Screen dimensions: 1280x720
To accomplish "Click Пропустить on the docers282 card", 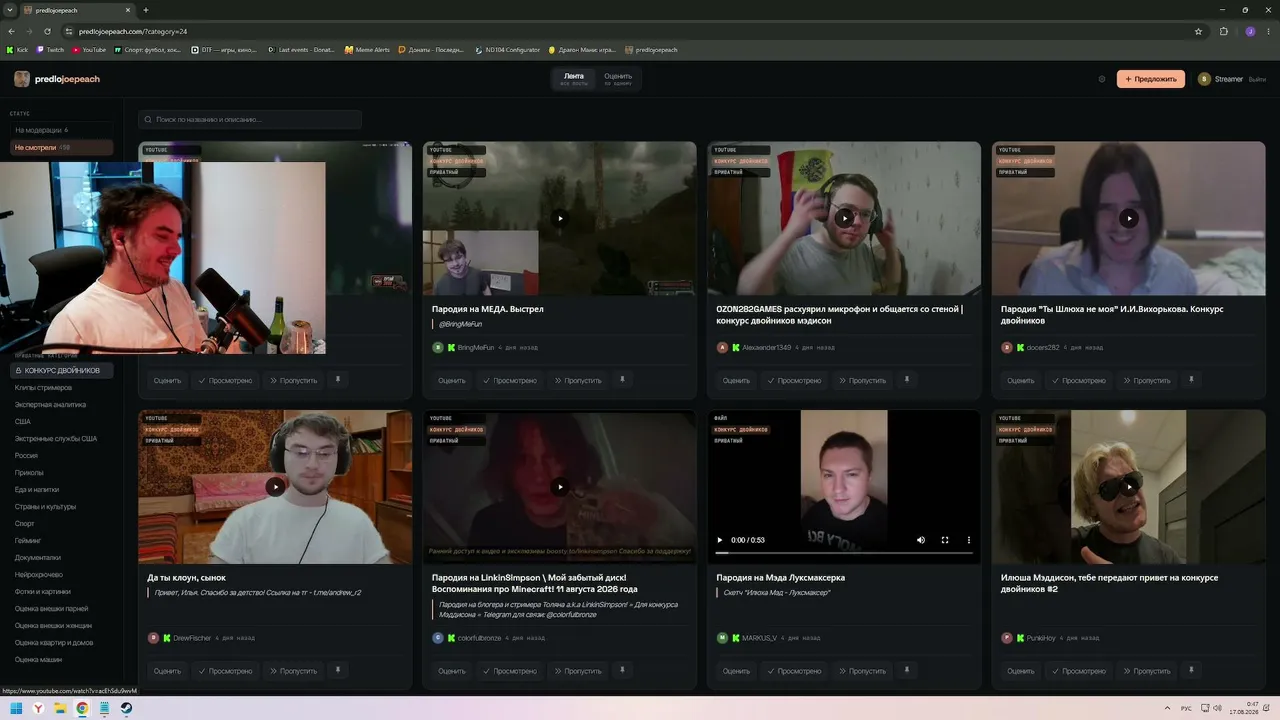I will pos(1145,380).
